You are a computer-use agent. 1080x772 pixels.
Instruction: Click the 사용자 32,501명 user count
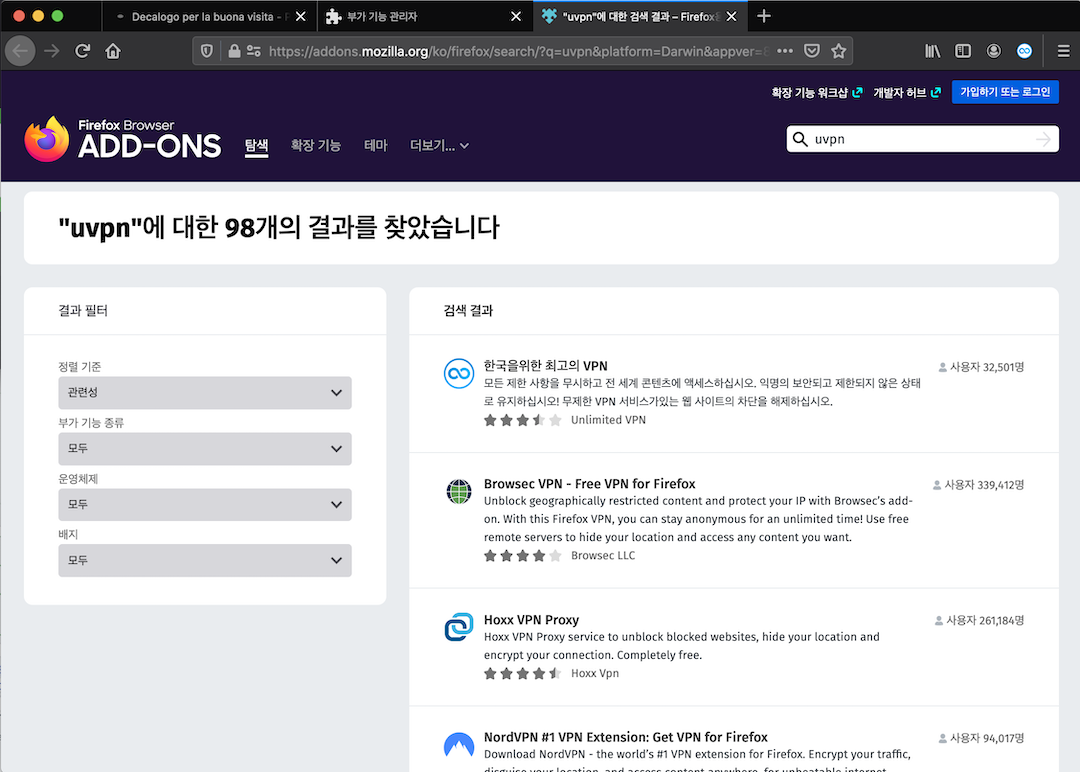tap(982, 367)
